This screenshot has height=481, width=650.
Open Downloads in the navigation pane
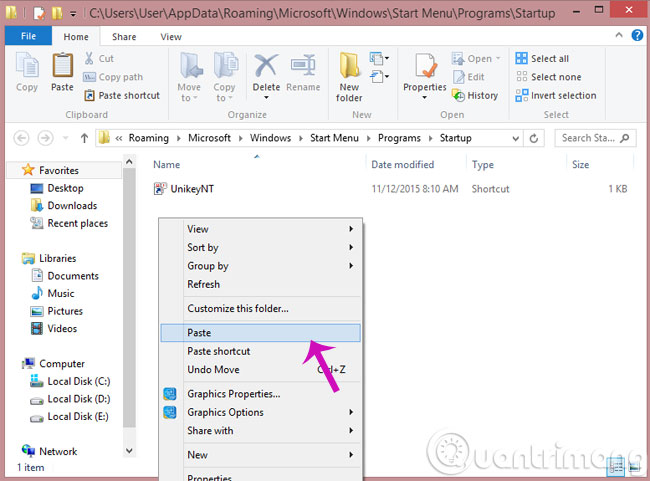pos(63,206)
